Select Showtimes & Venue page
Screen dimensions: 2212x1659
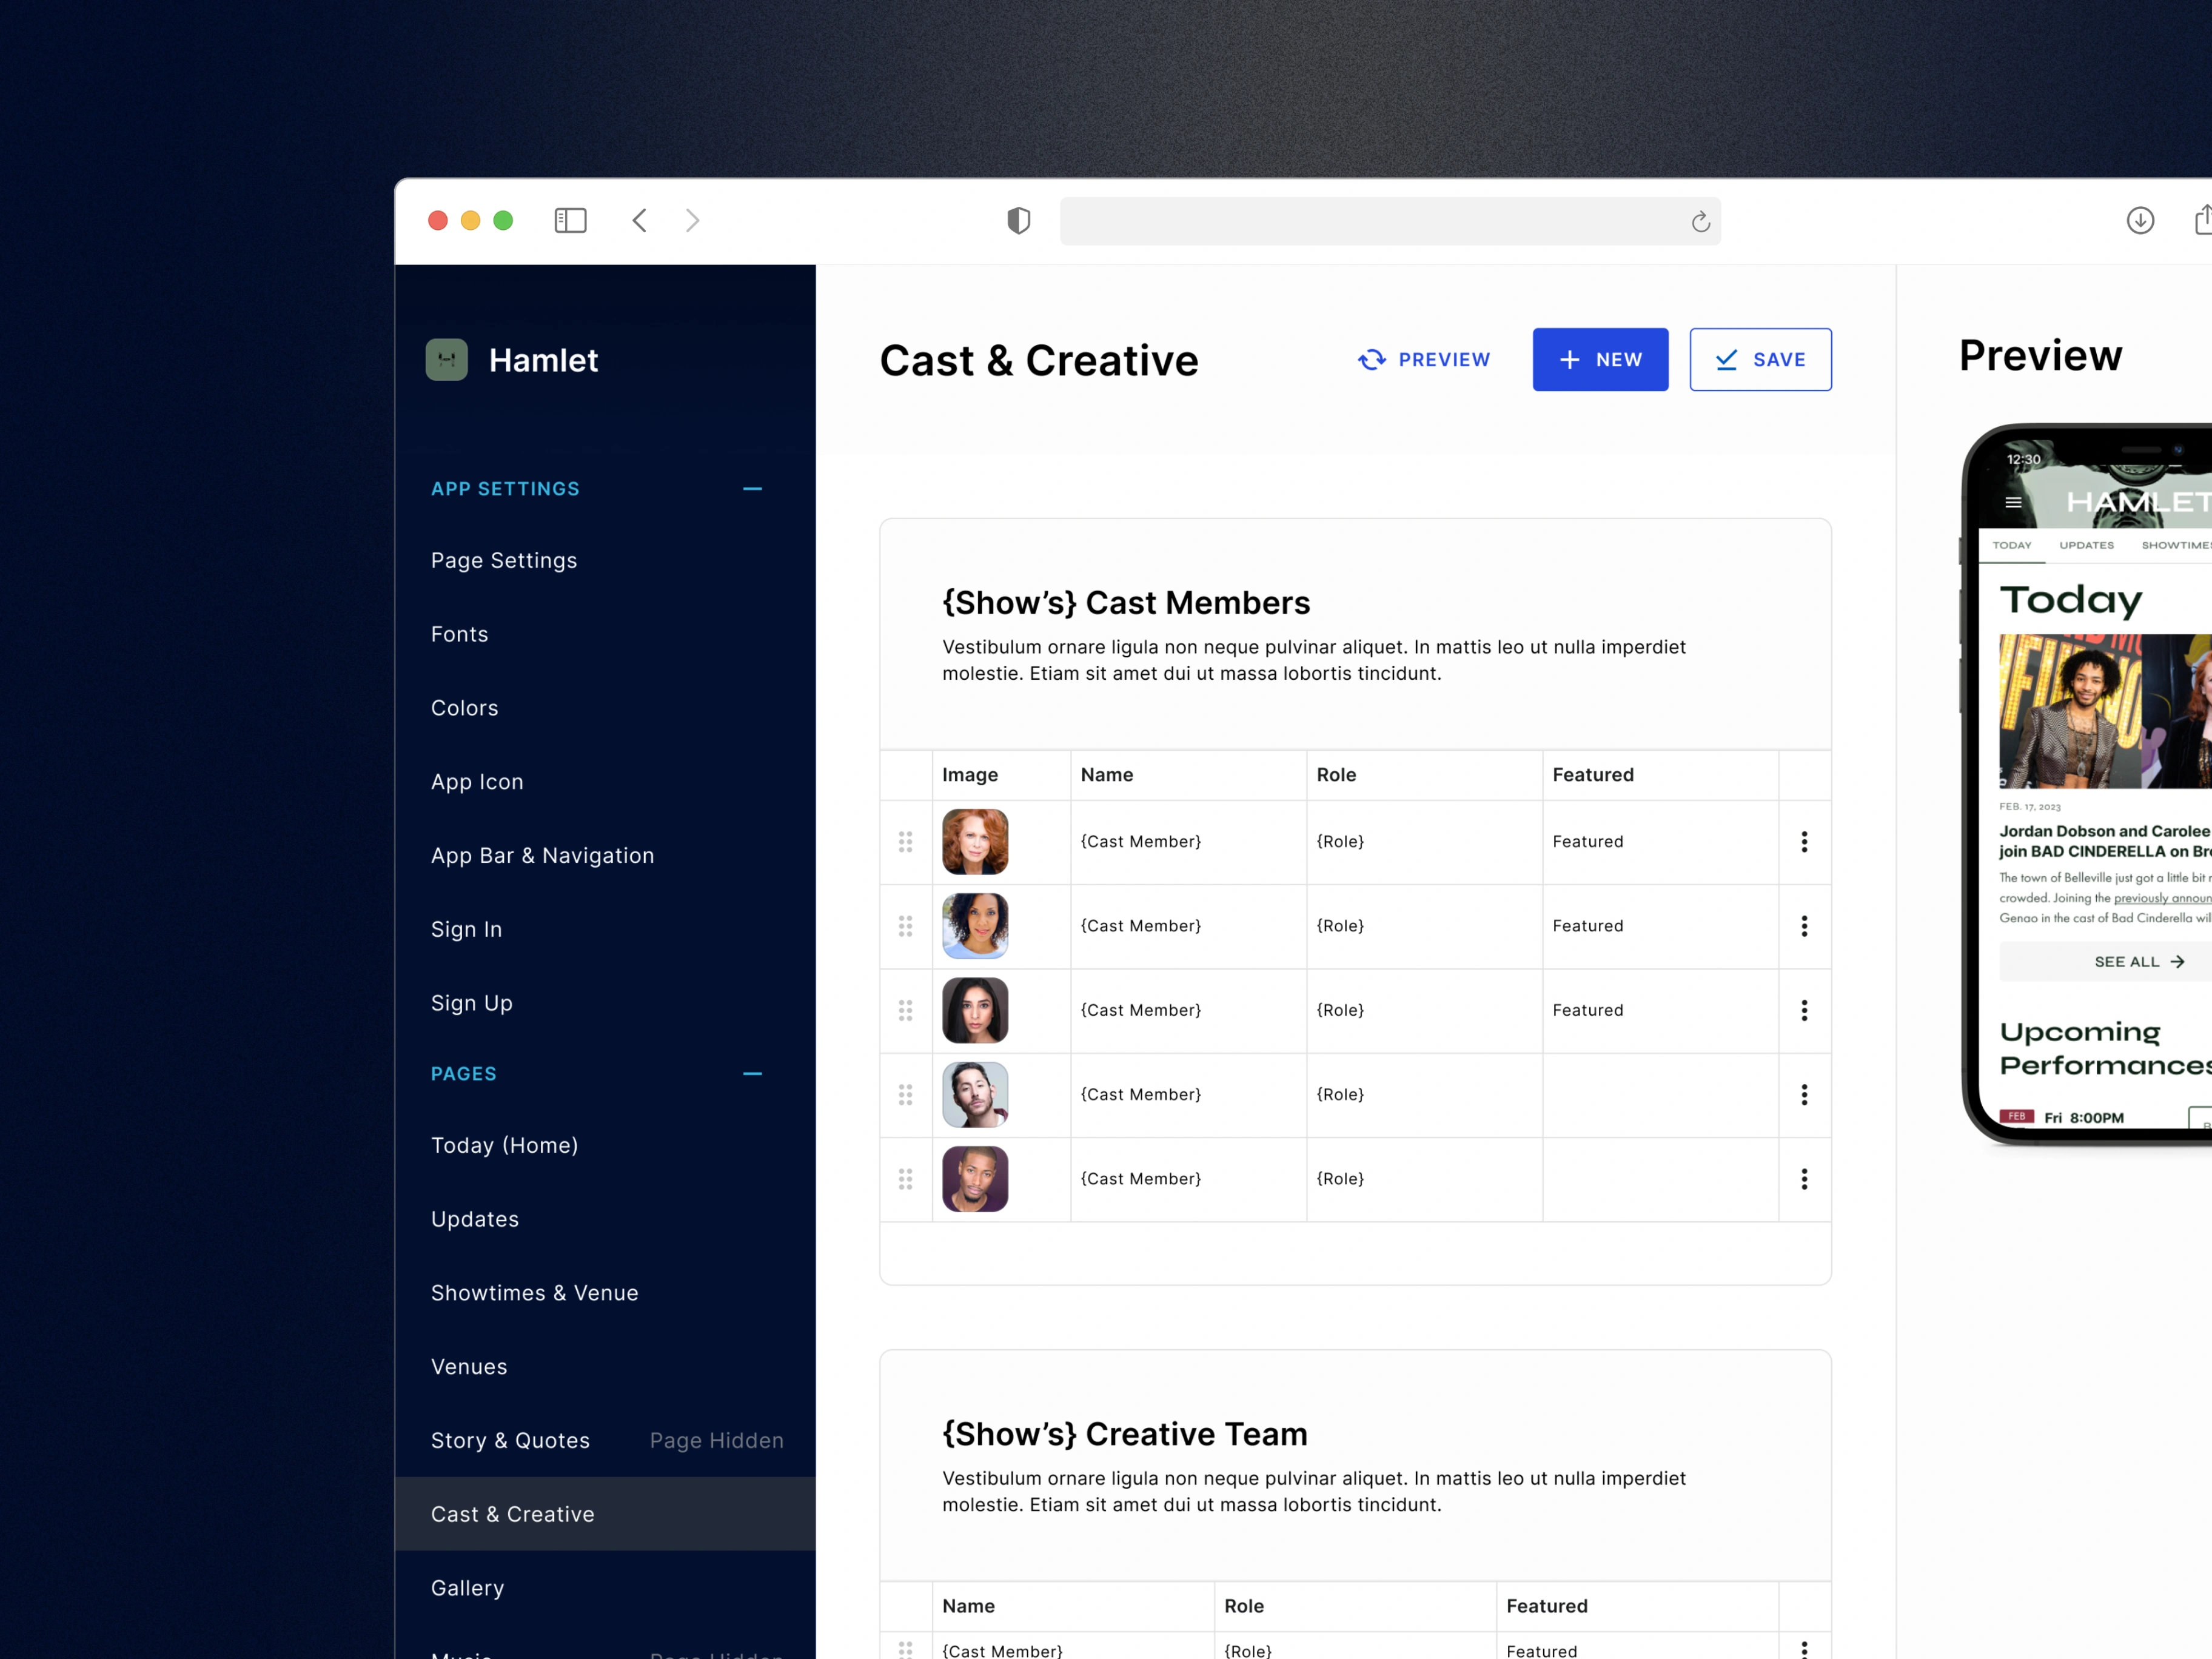(x=534, y=1293)
